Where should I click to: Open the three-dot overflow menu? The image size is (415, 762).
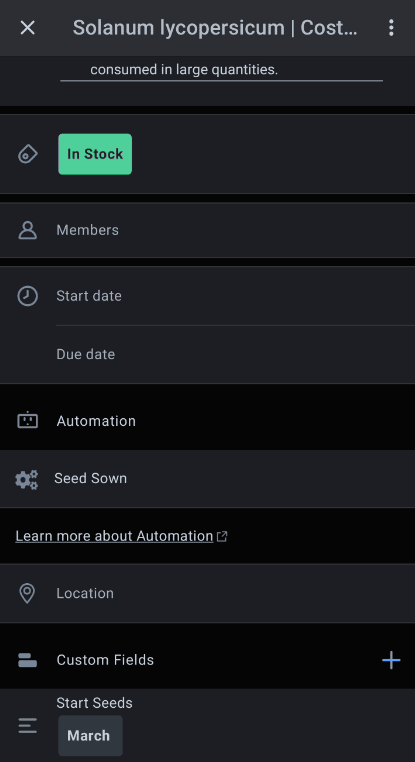tap(391, 28)
